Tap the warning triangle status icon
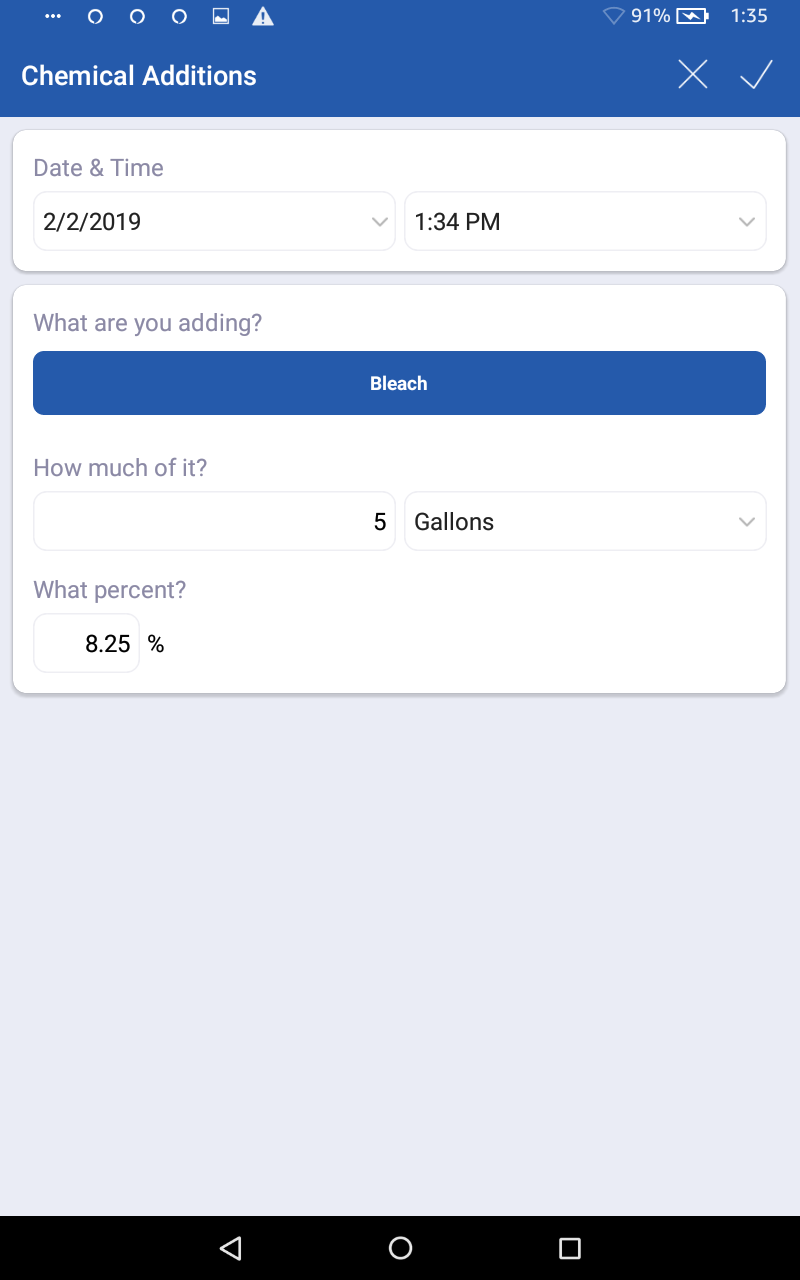The width and height of the screenshot is (800, 1280). click(x=263, y=16)
